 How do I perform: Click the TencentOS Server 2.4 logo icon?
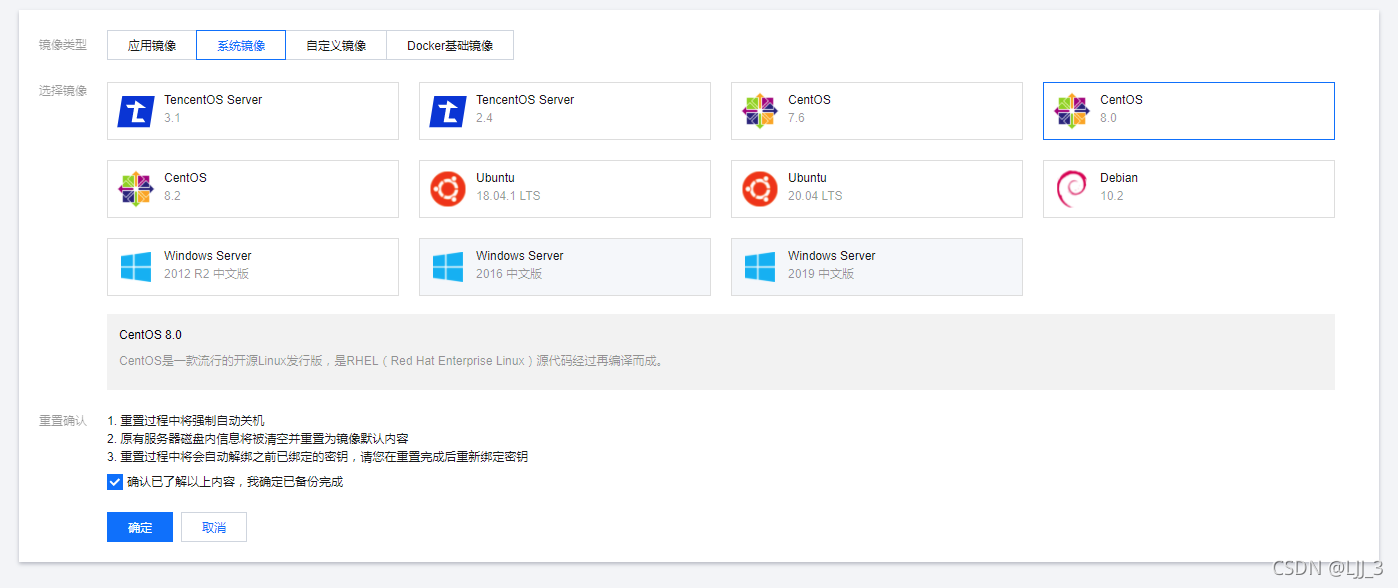point(448,111)
